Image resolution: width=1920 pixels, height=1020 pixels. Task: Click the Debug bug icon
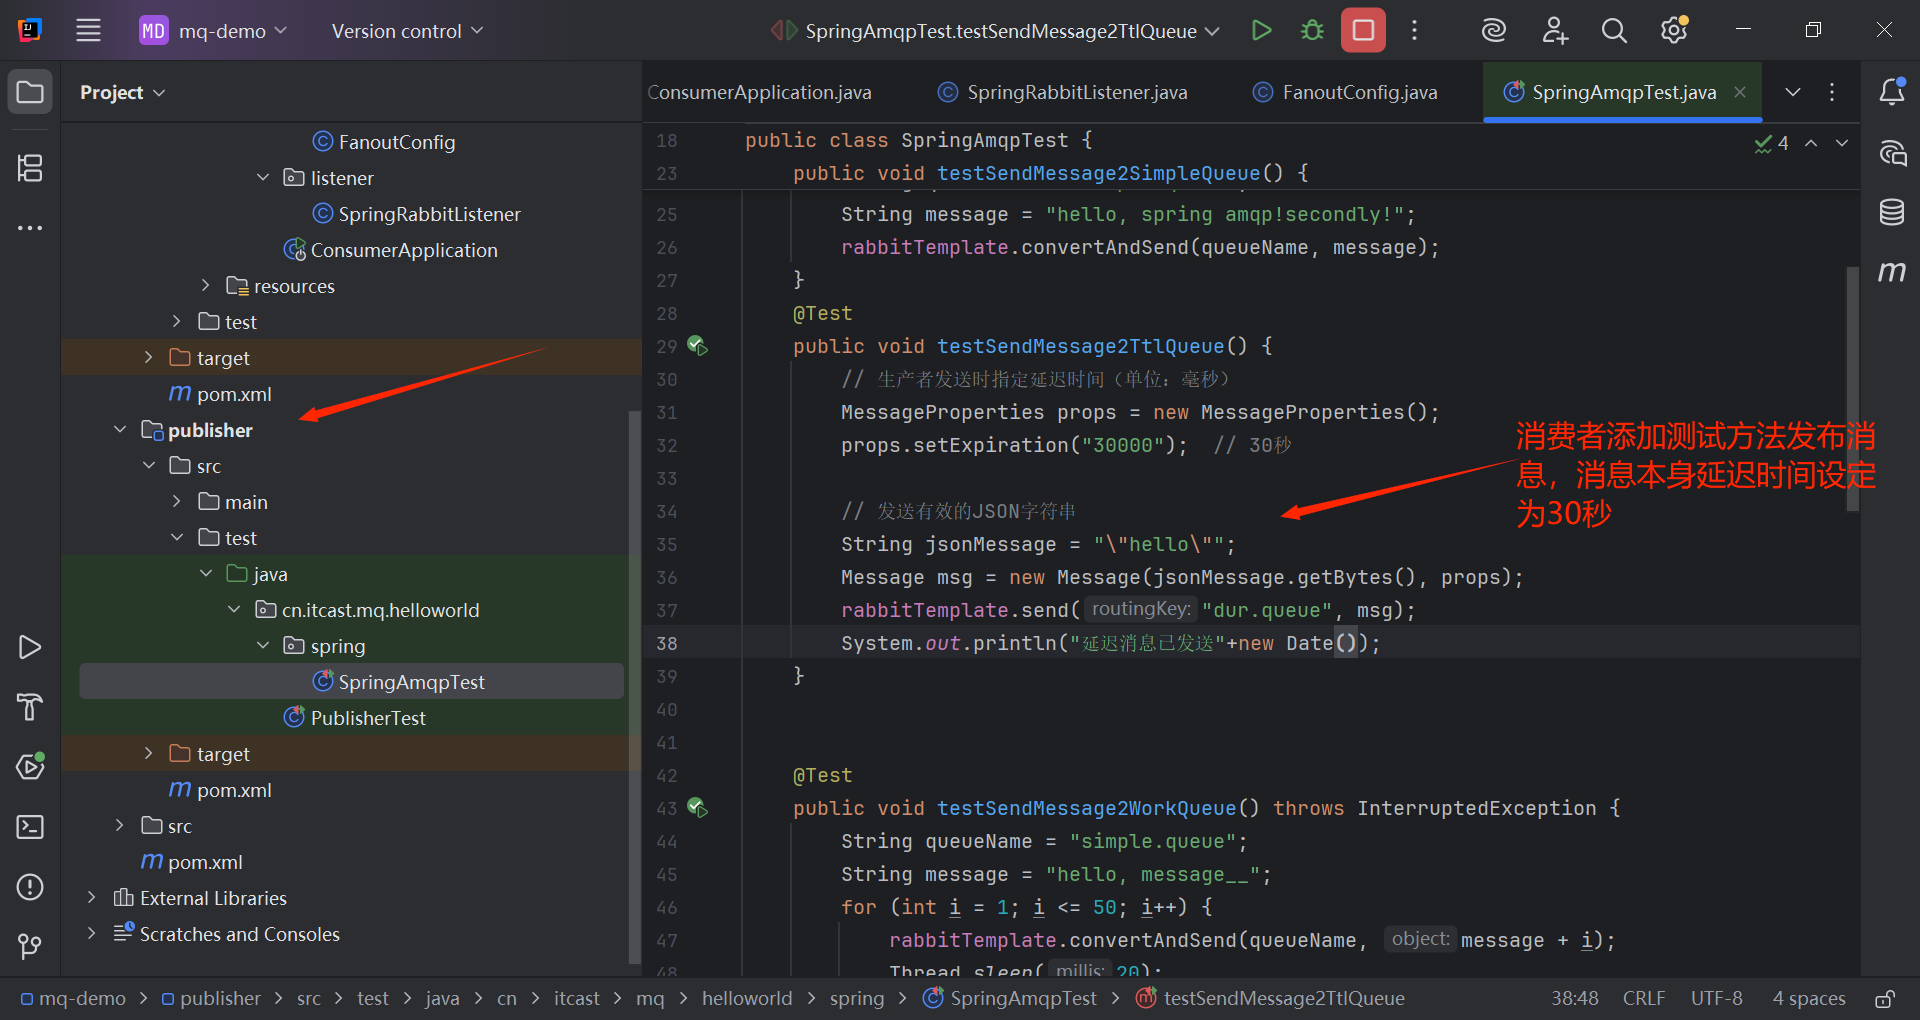(1312, 30)
